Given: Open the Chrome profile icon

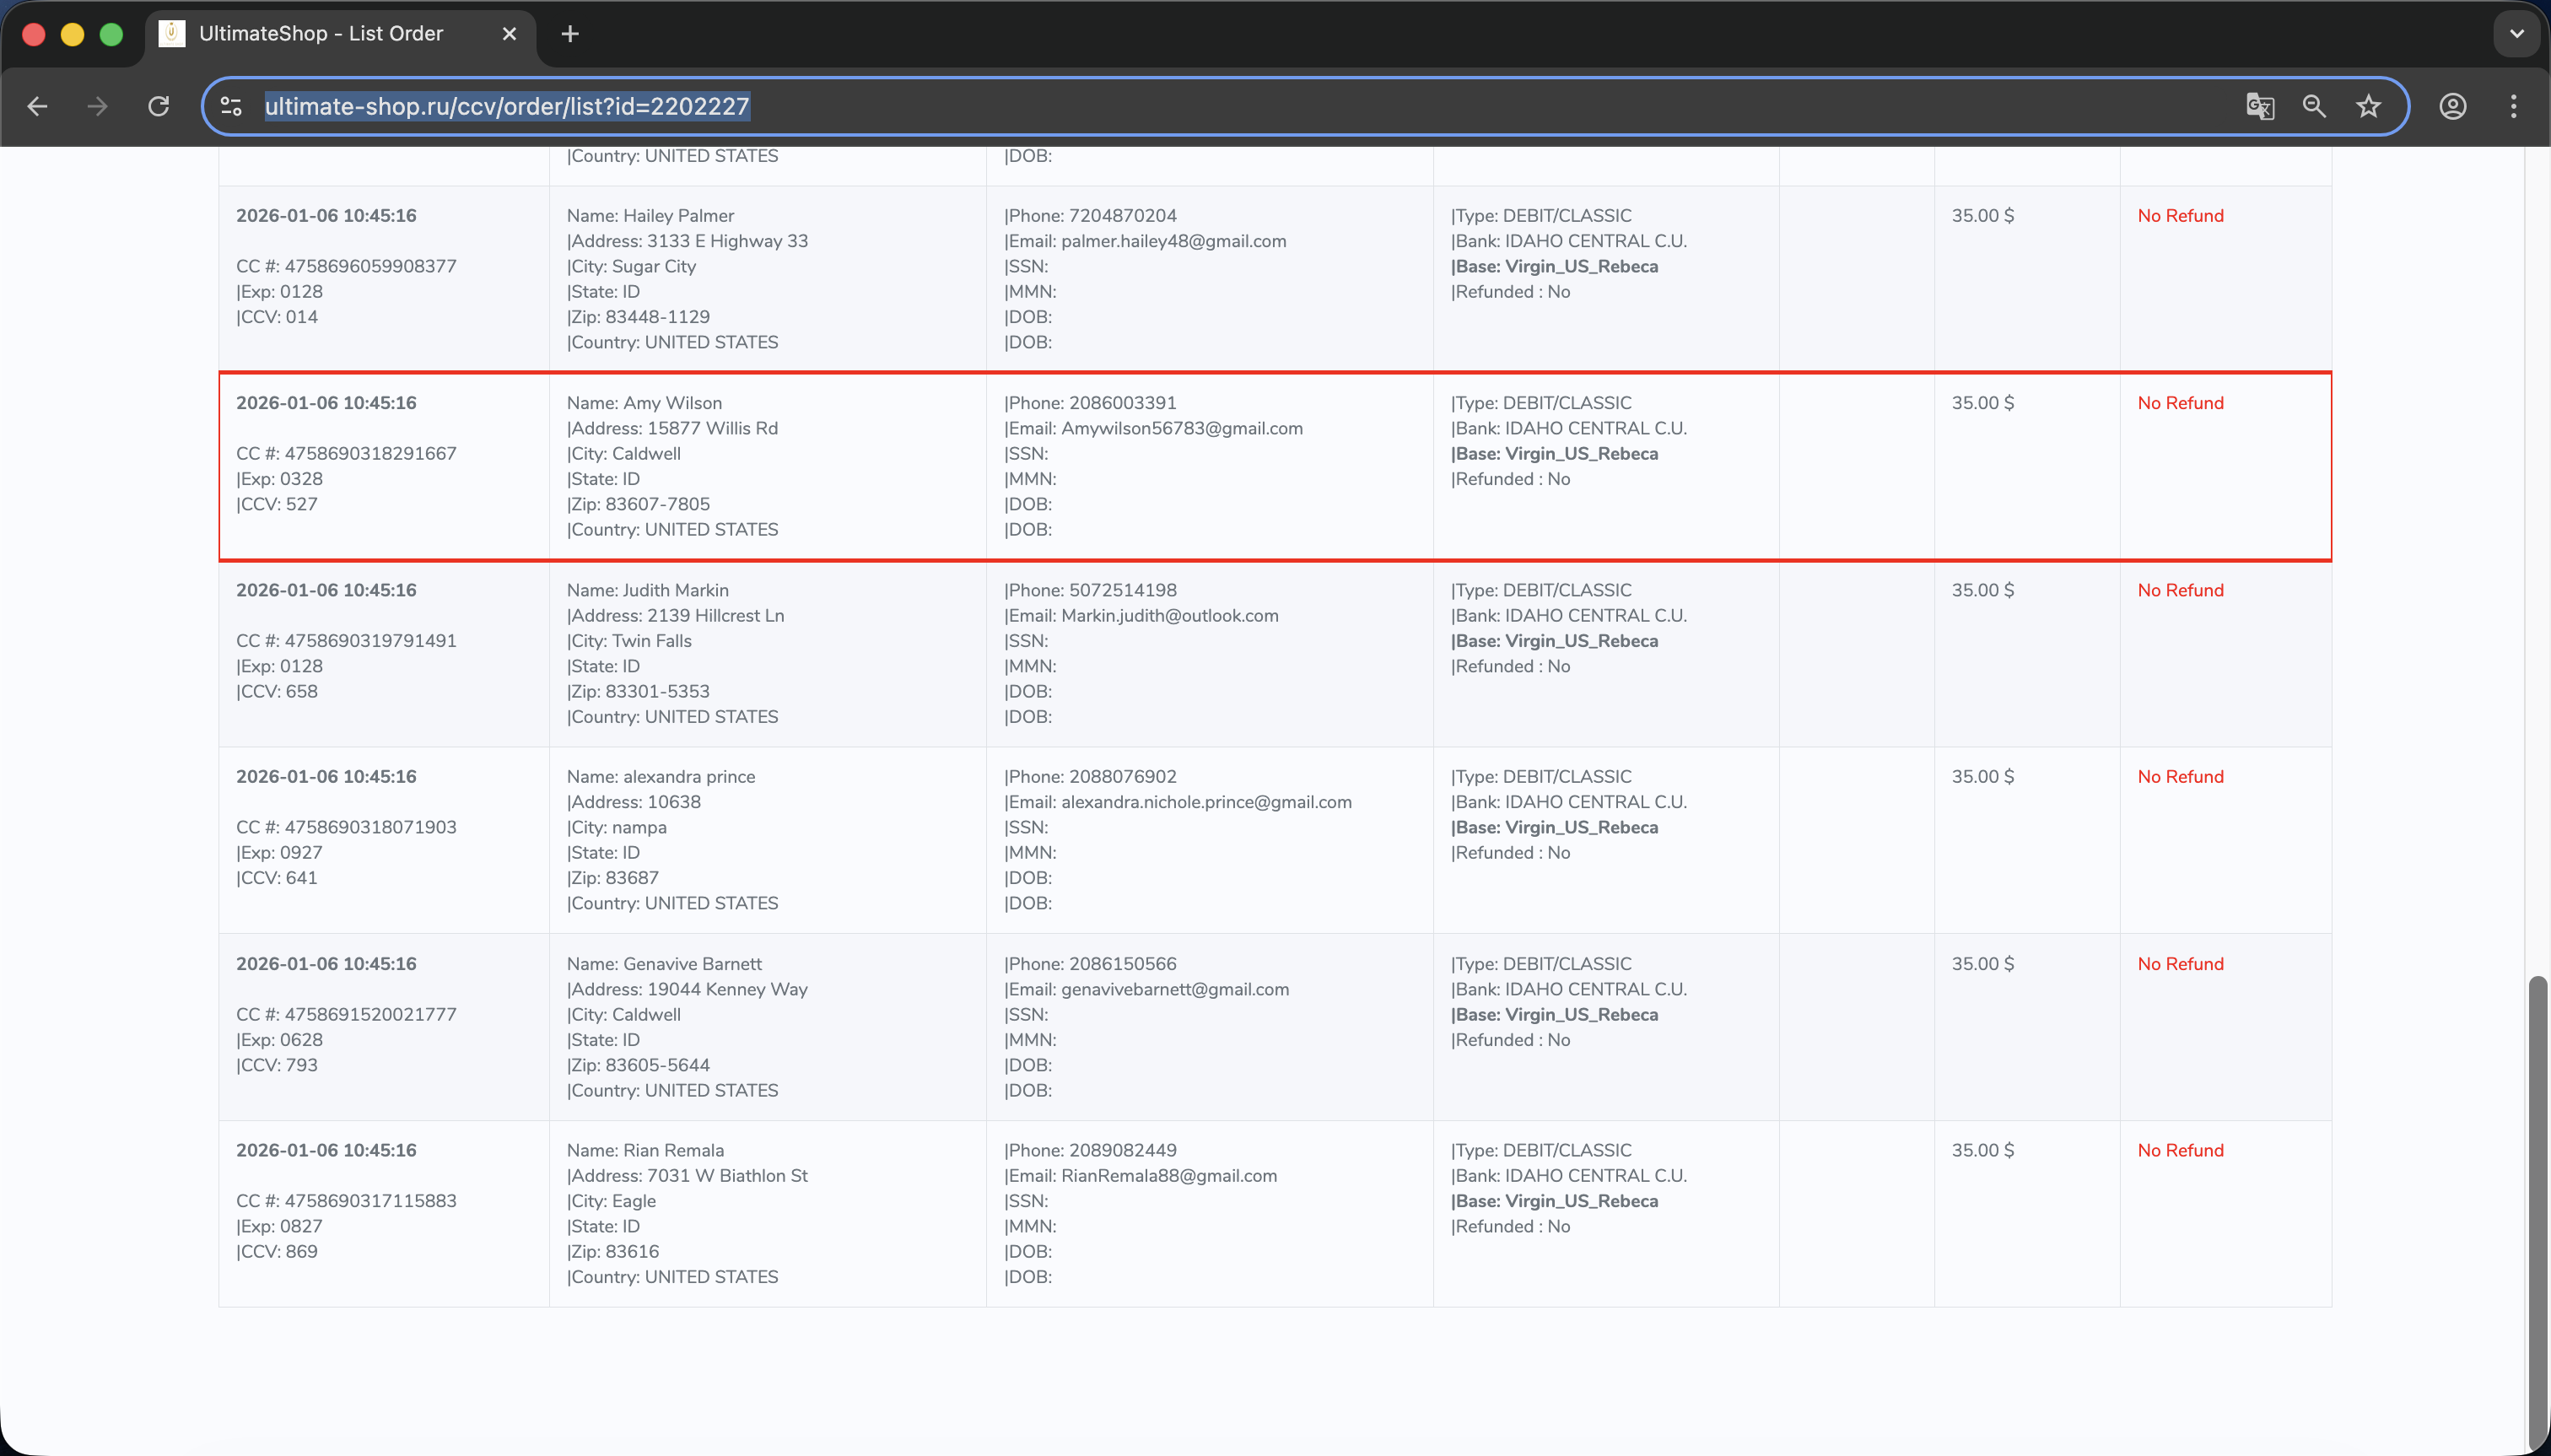Looking at the screenshot, I should 2452,106.
